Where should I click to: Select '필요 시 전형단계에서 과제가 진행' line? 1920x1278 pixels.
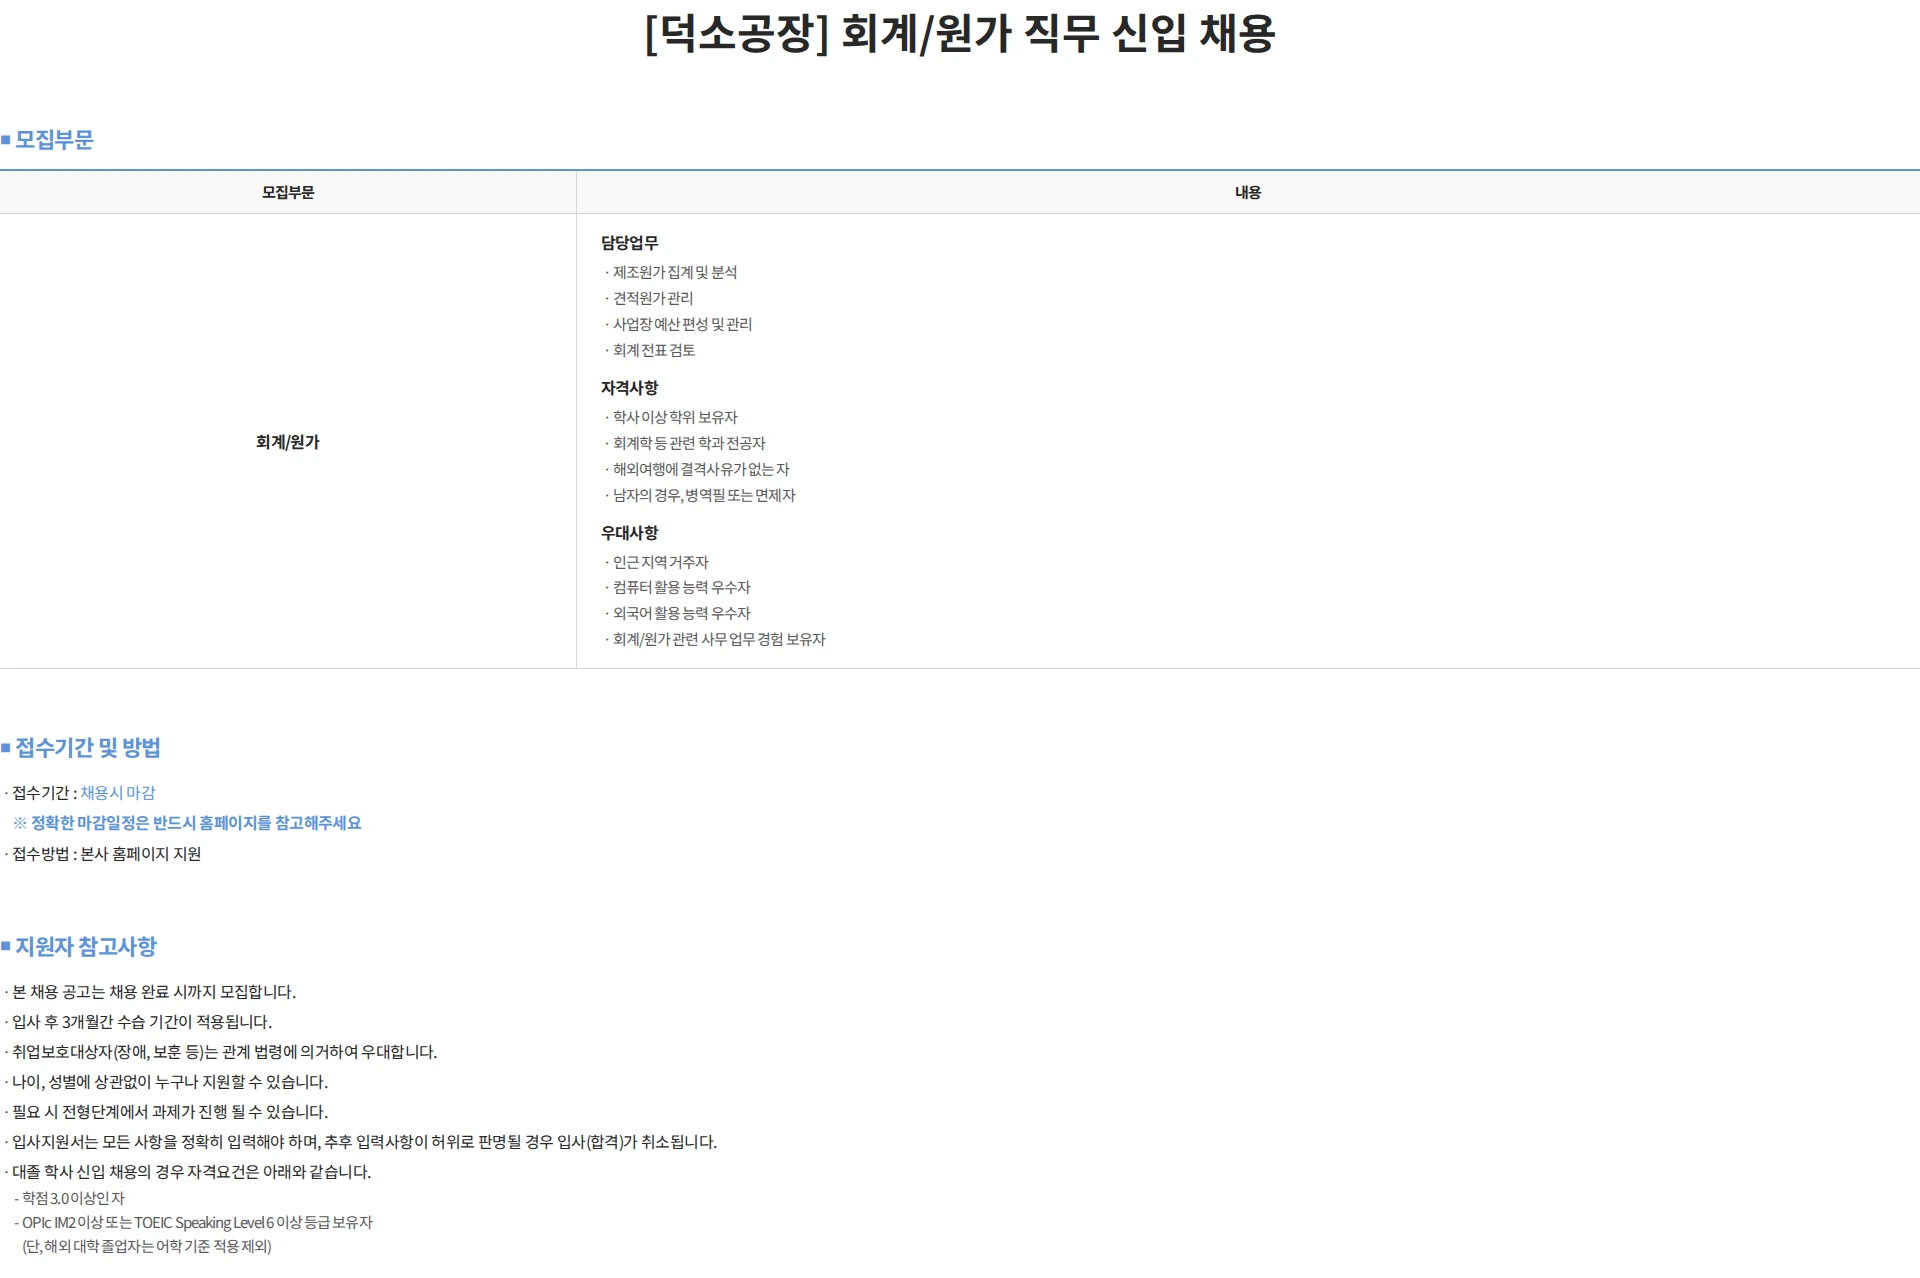169,1112
